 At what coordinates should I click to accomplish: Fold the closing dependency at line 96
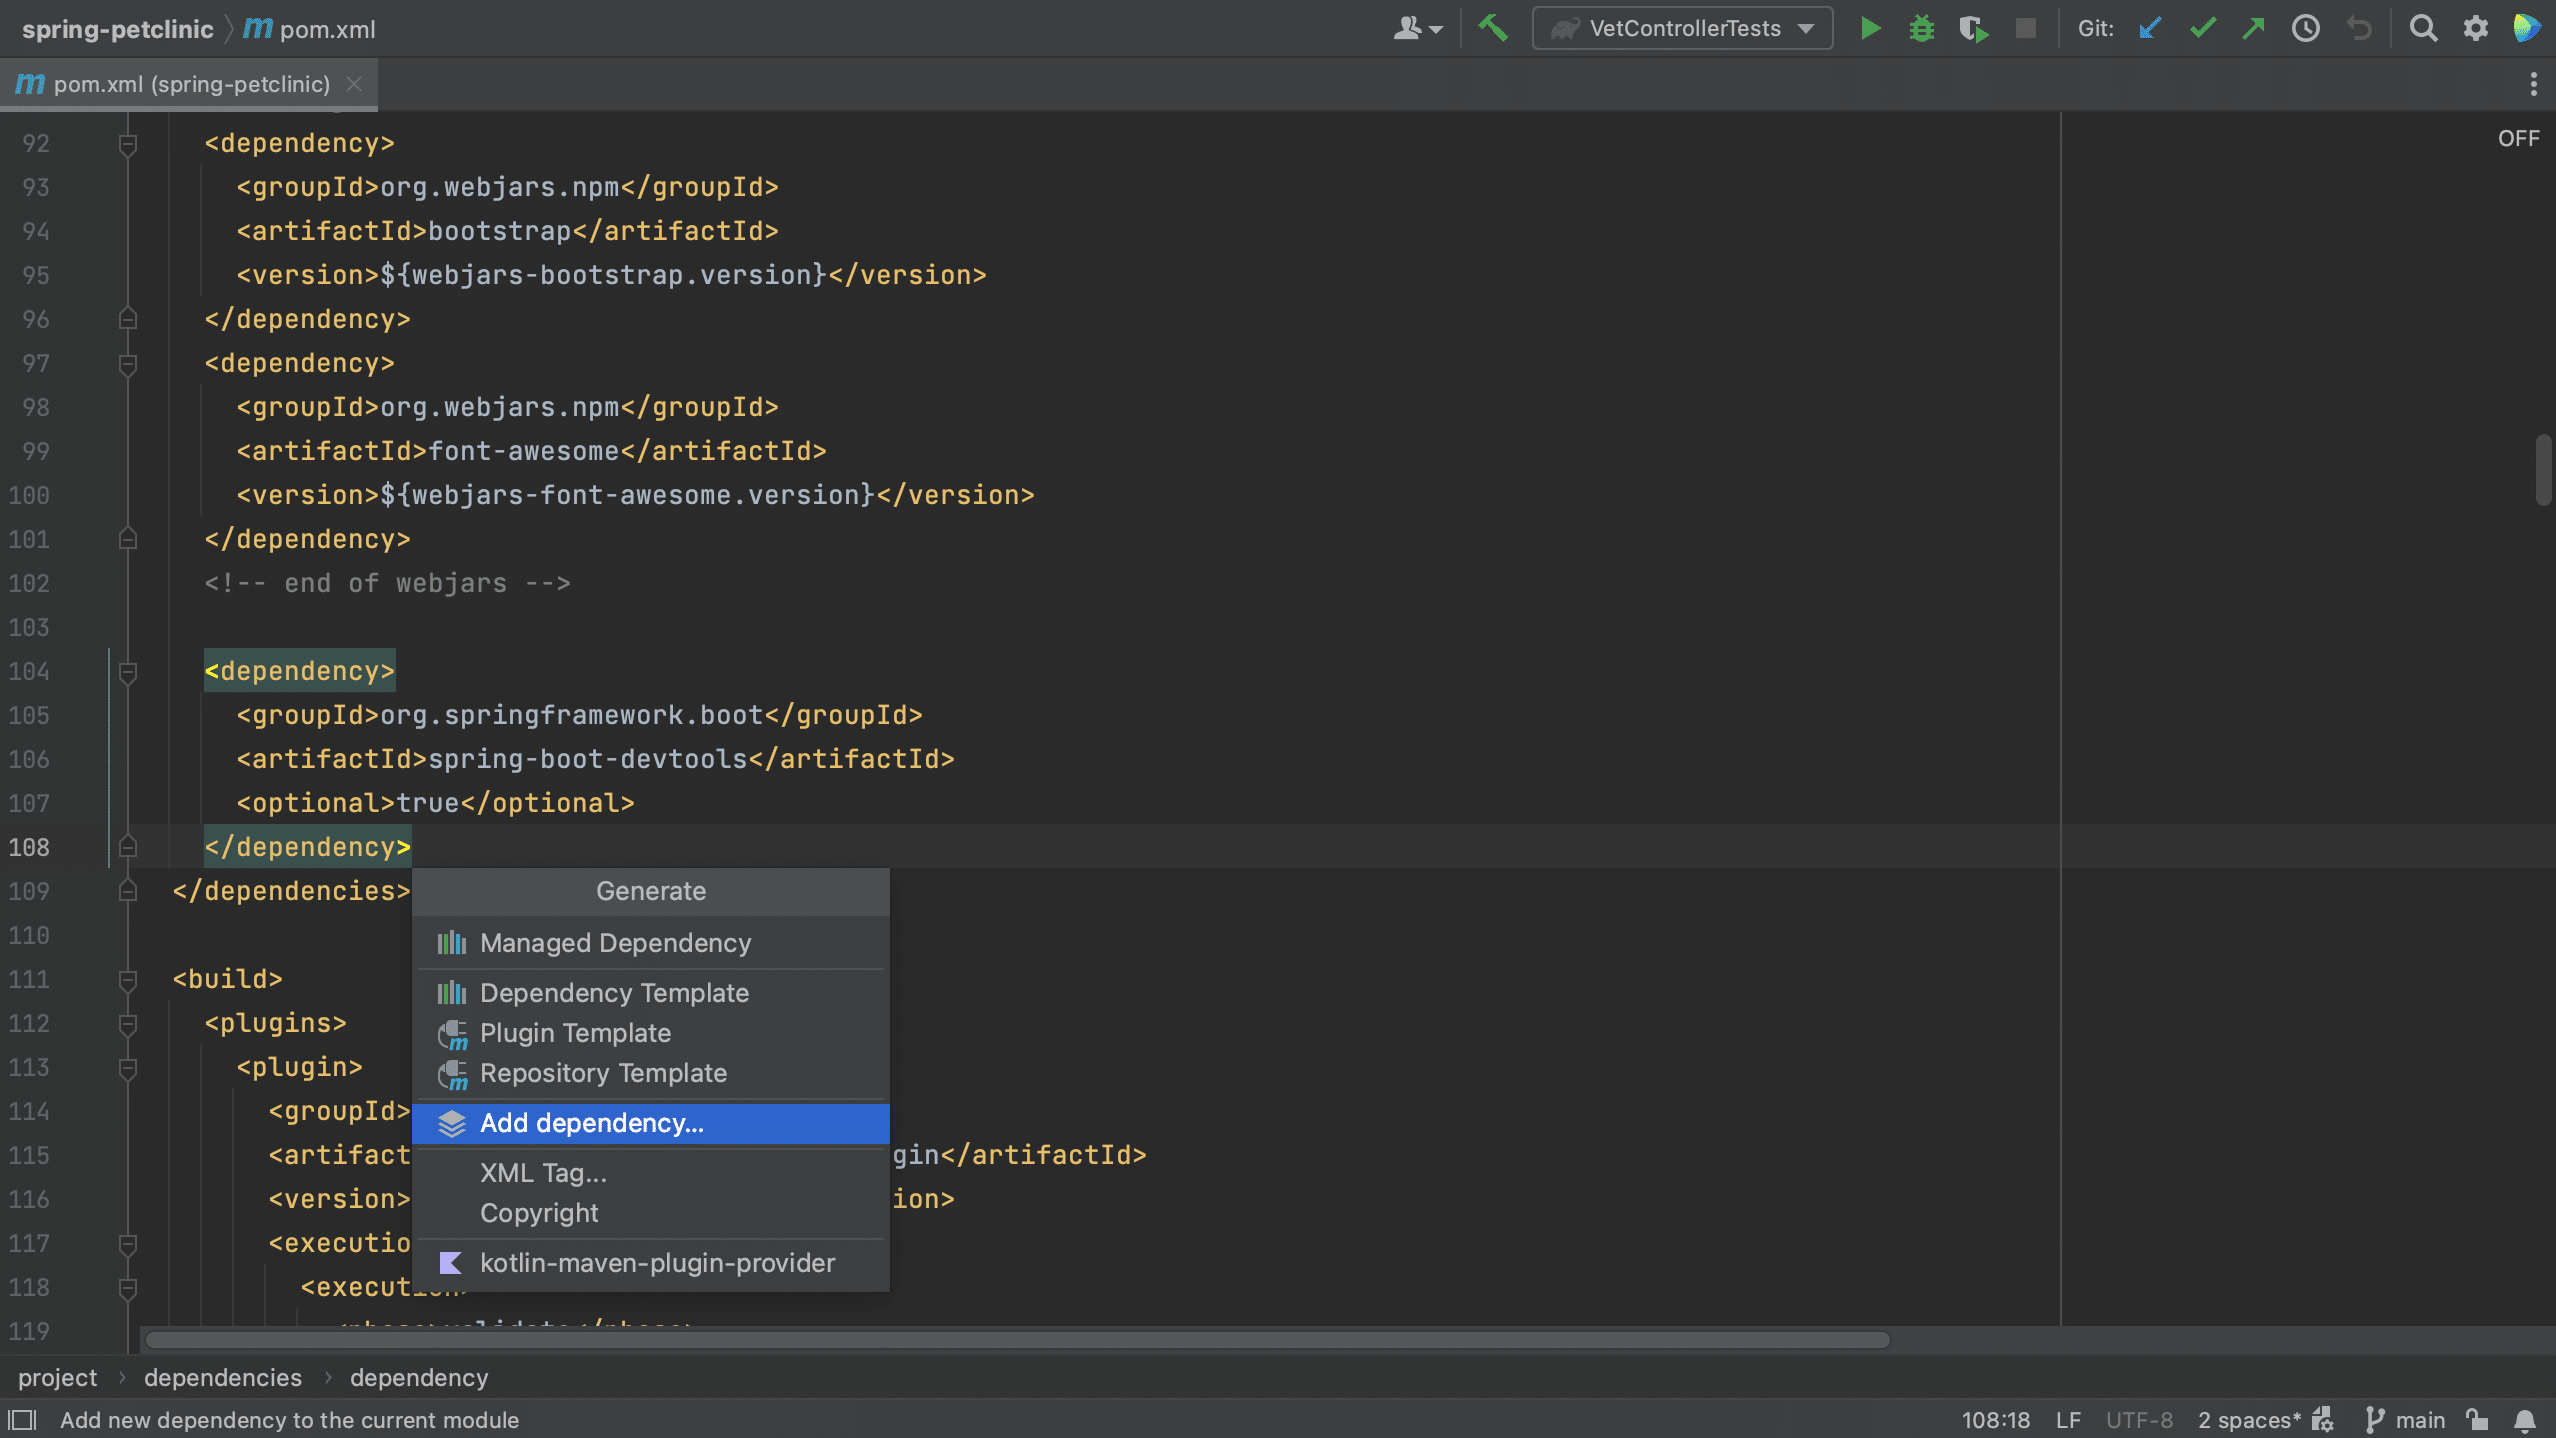coord(128,319)
